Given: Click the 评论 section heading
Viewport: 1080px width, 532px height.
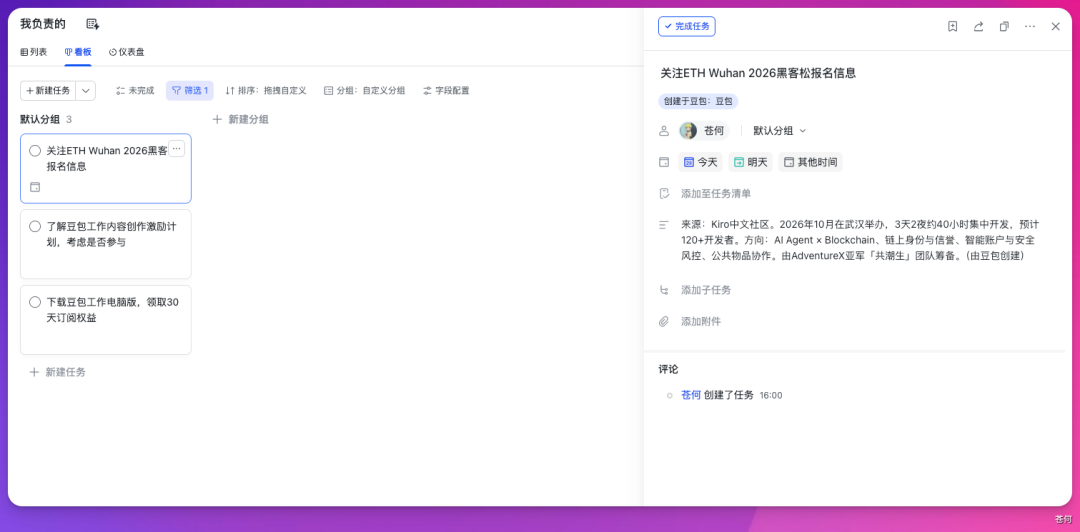Looking at the screenshot, I should 668,369.
